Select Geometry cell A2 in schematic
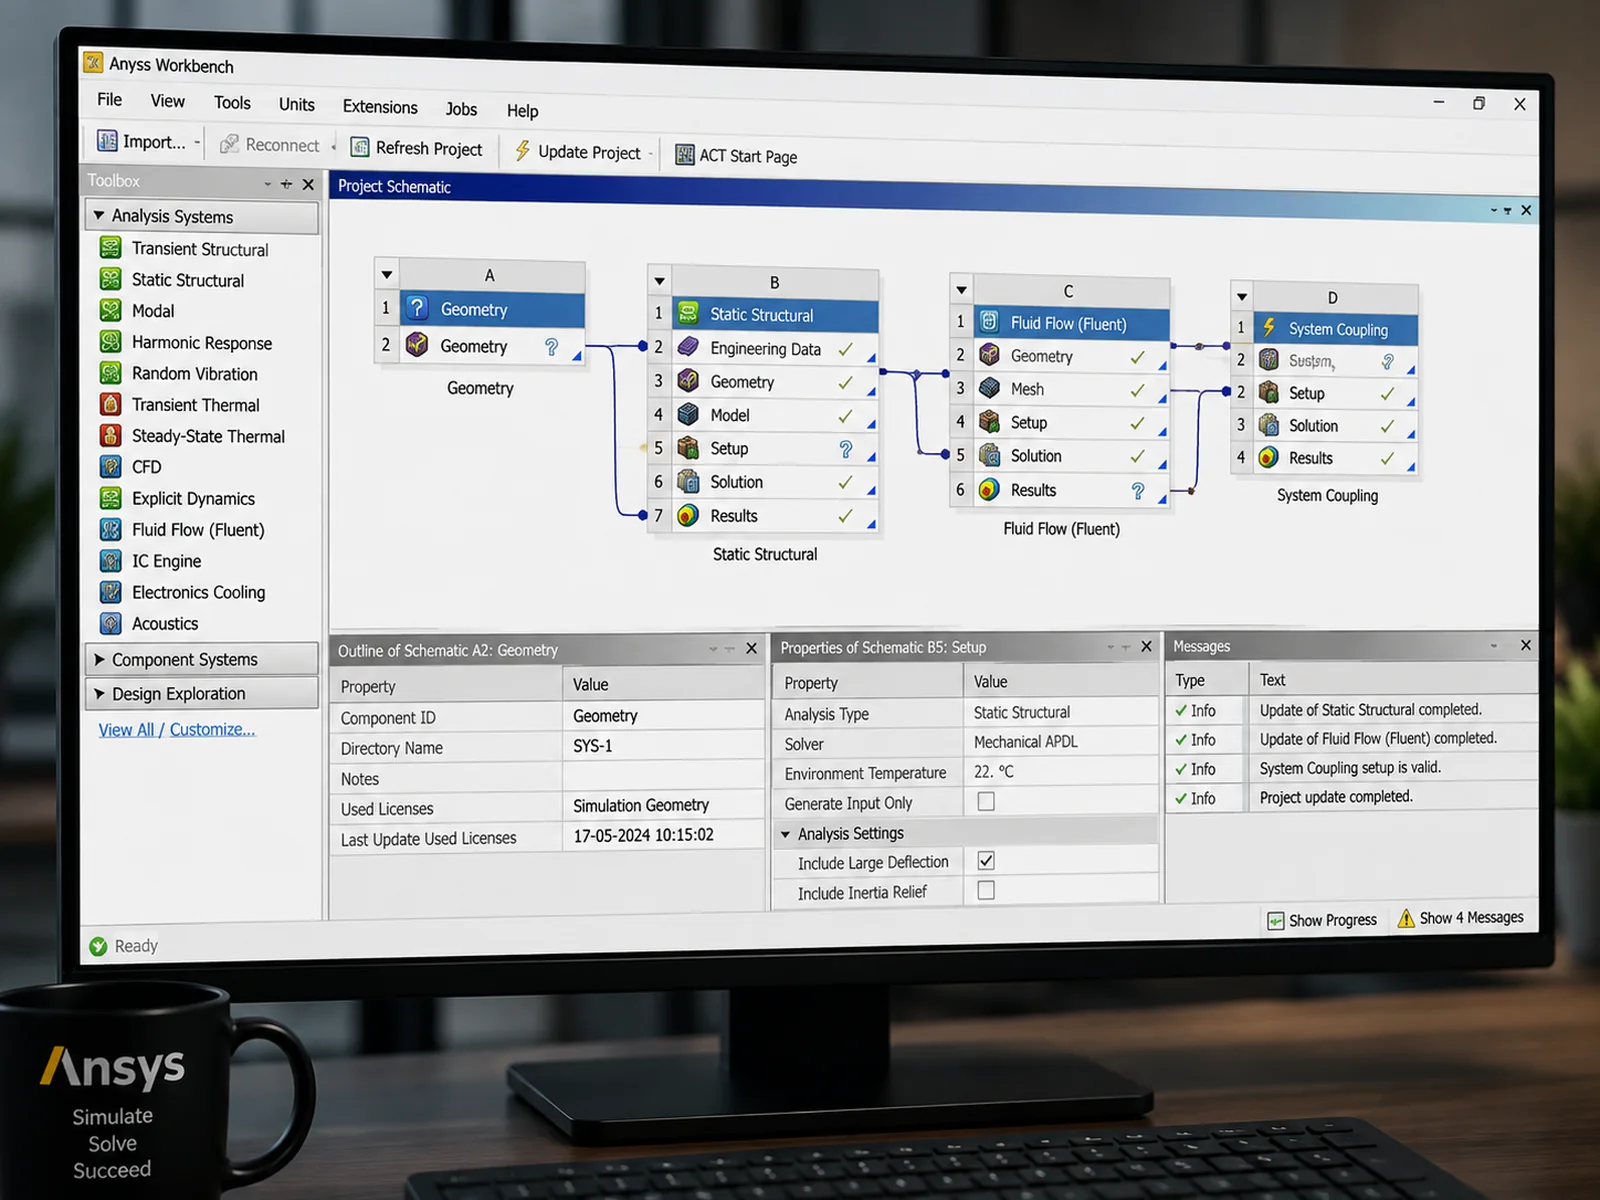Screen dimensions: 1600x1200 point(492,346)
